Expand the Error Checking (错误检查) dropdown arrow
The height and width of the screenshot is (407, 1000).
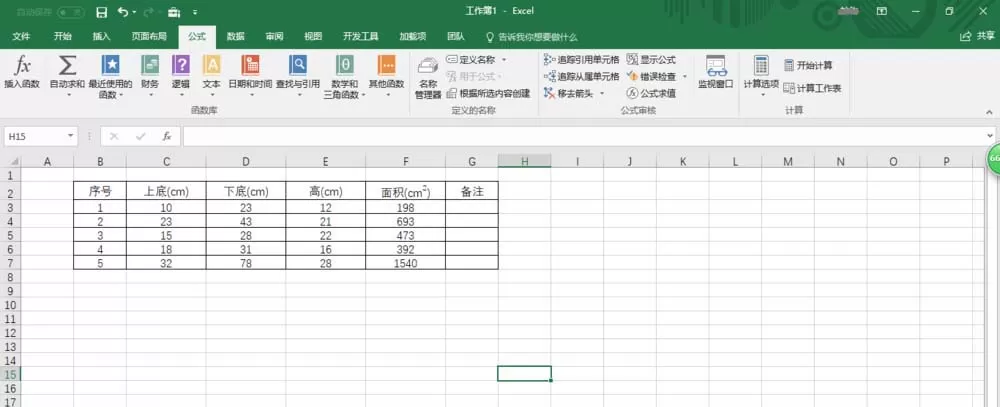tap(685, 76)
